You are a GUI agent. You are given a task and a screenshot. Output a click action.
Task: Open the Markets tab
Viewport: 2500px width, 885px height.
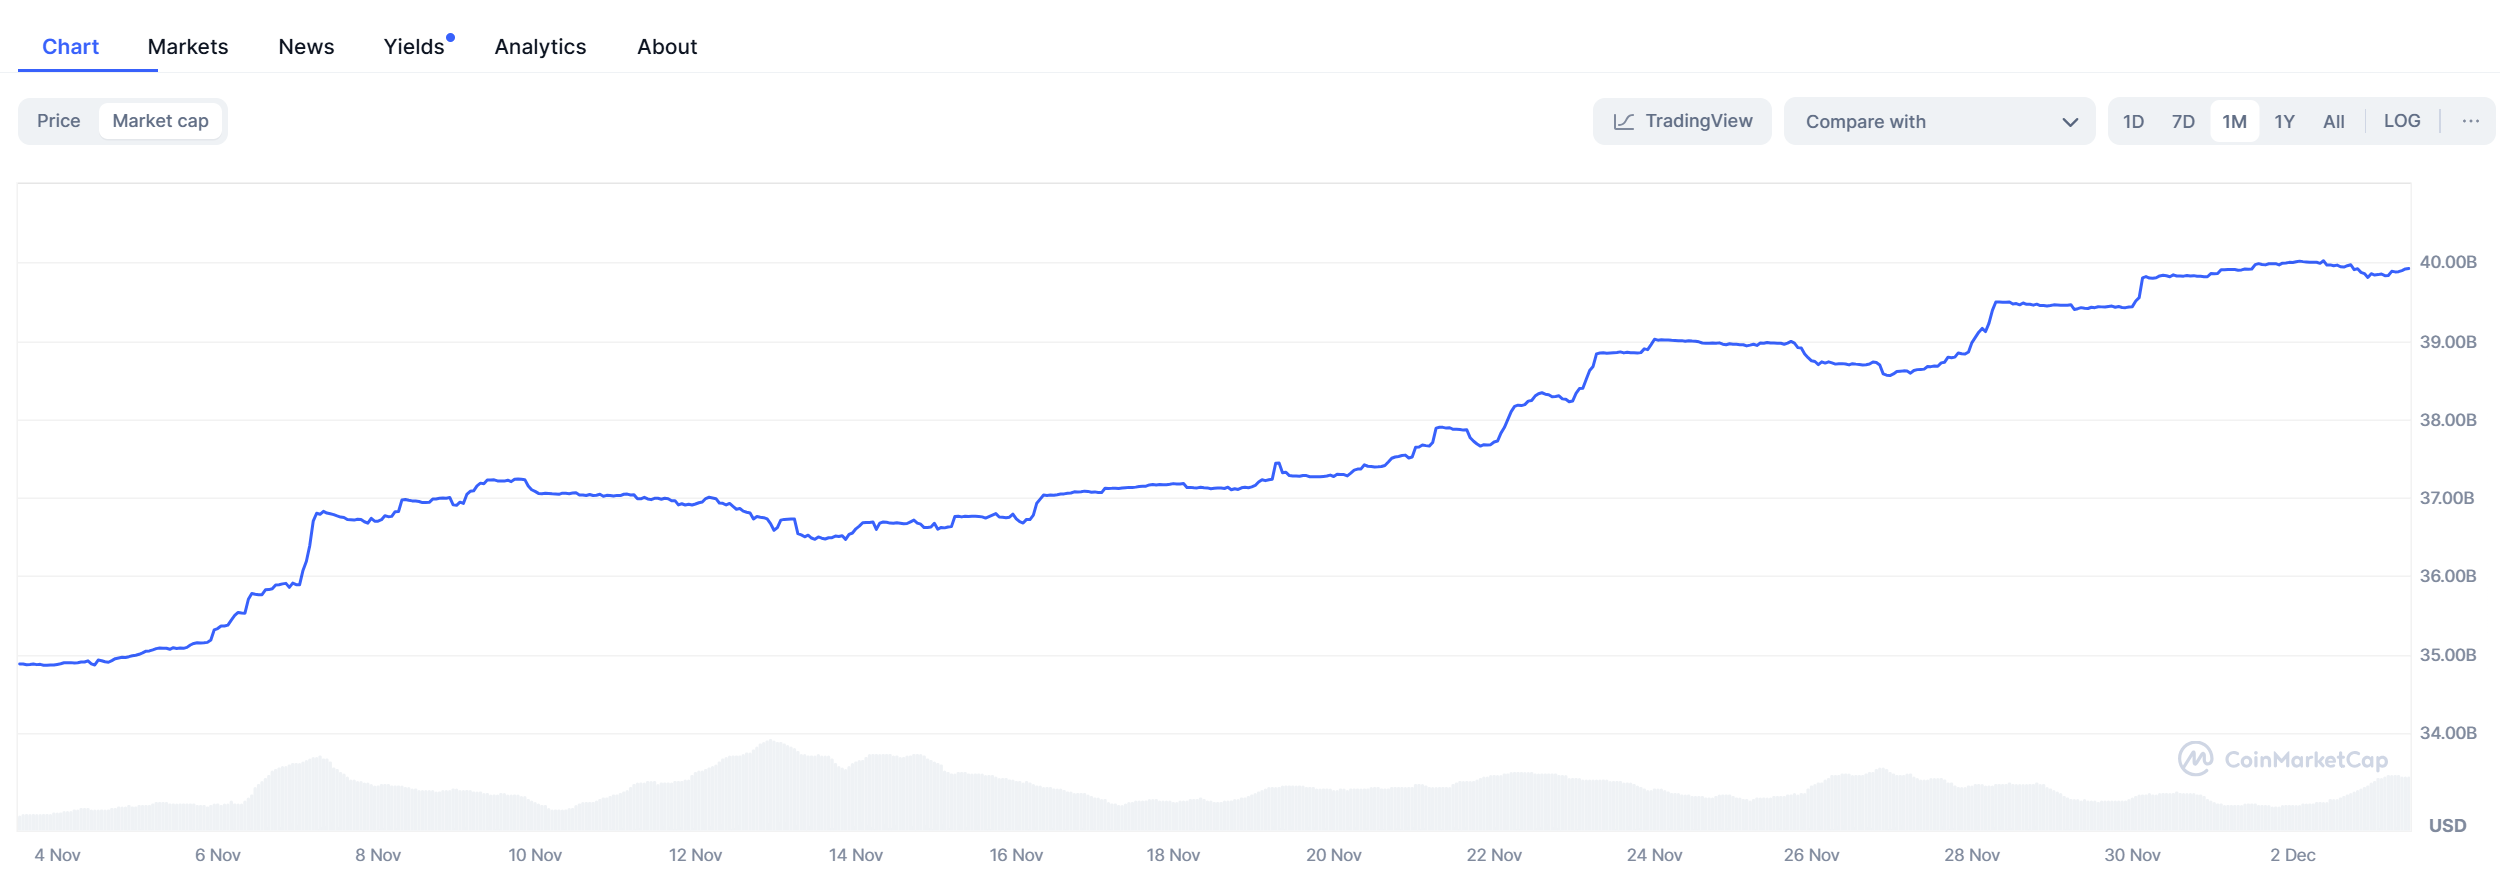click(188, 47)
